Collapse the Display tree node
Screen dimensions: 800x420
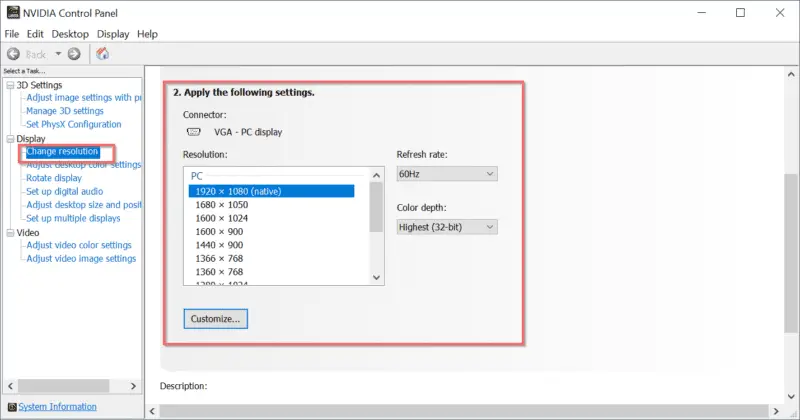(x=10, y=139)
